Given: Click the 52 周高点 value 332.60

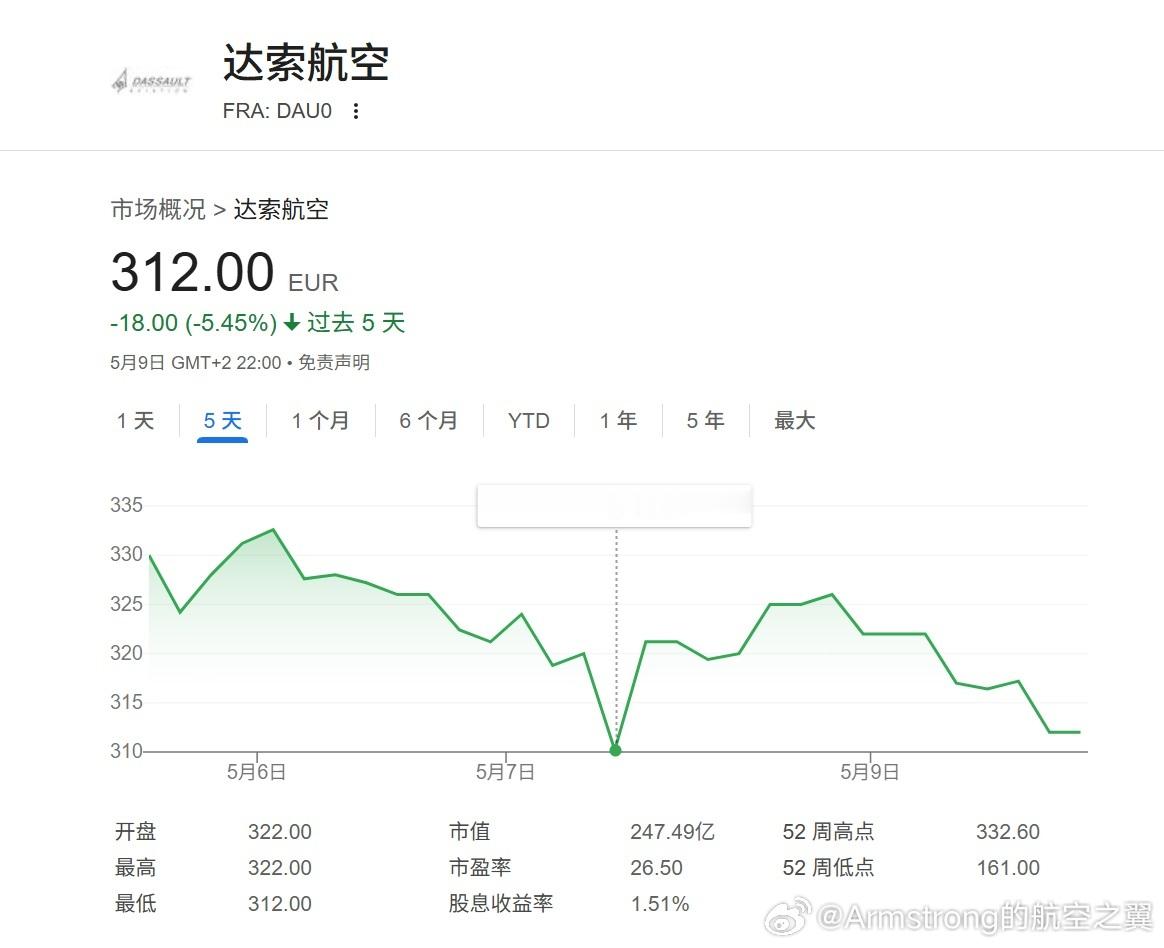Looking at the screenshot, I should point(1008,831).
